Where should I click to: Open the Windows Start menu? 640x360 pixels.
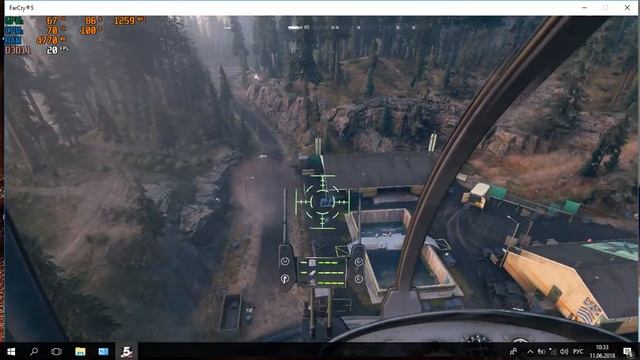(11, 351)
